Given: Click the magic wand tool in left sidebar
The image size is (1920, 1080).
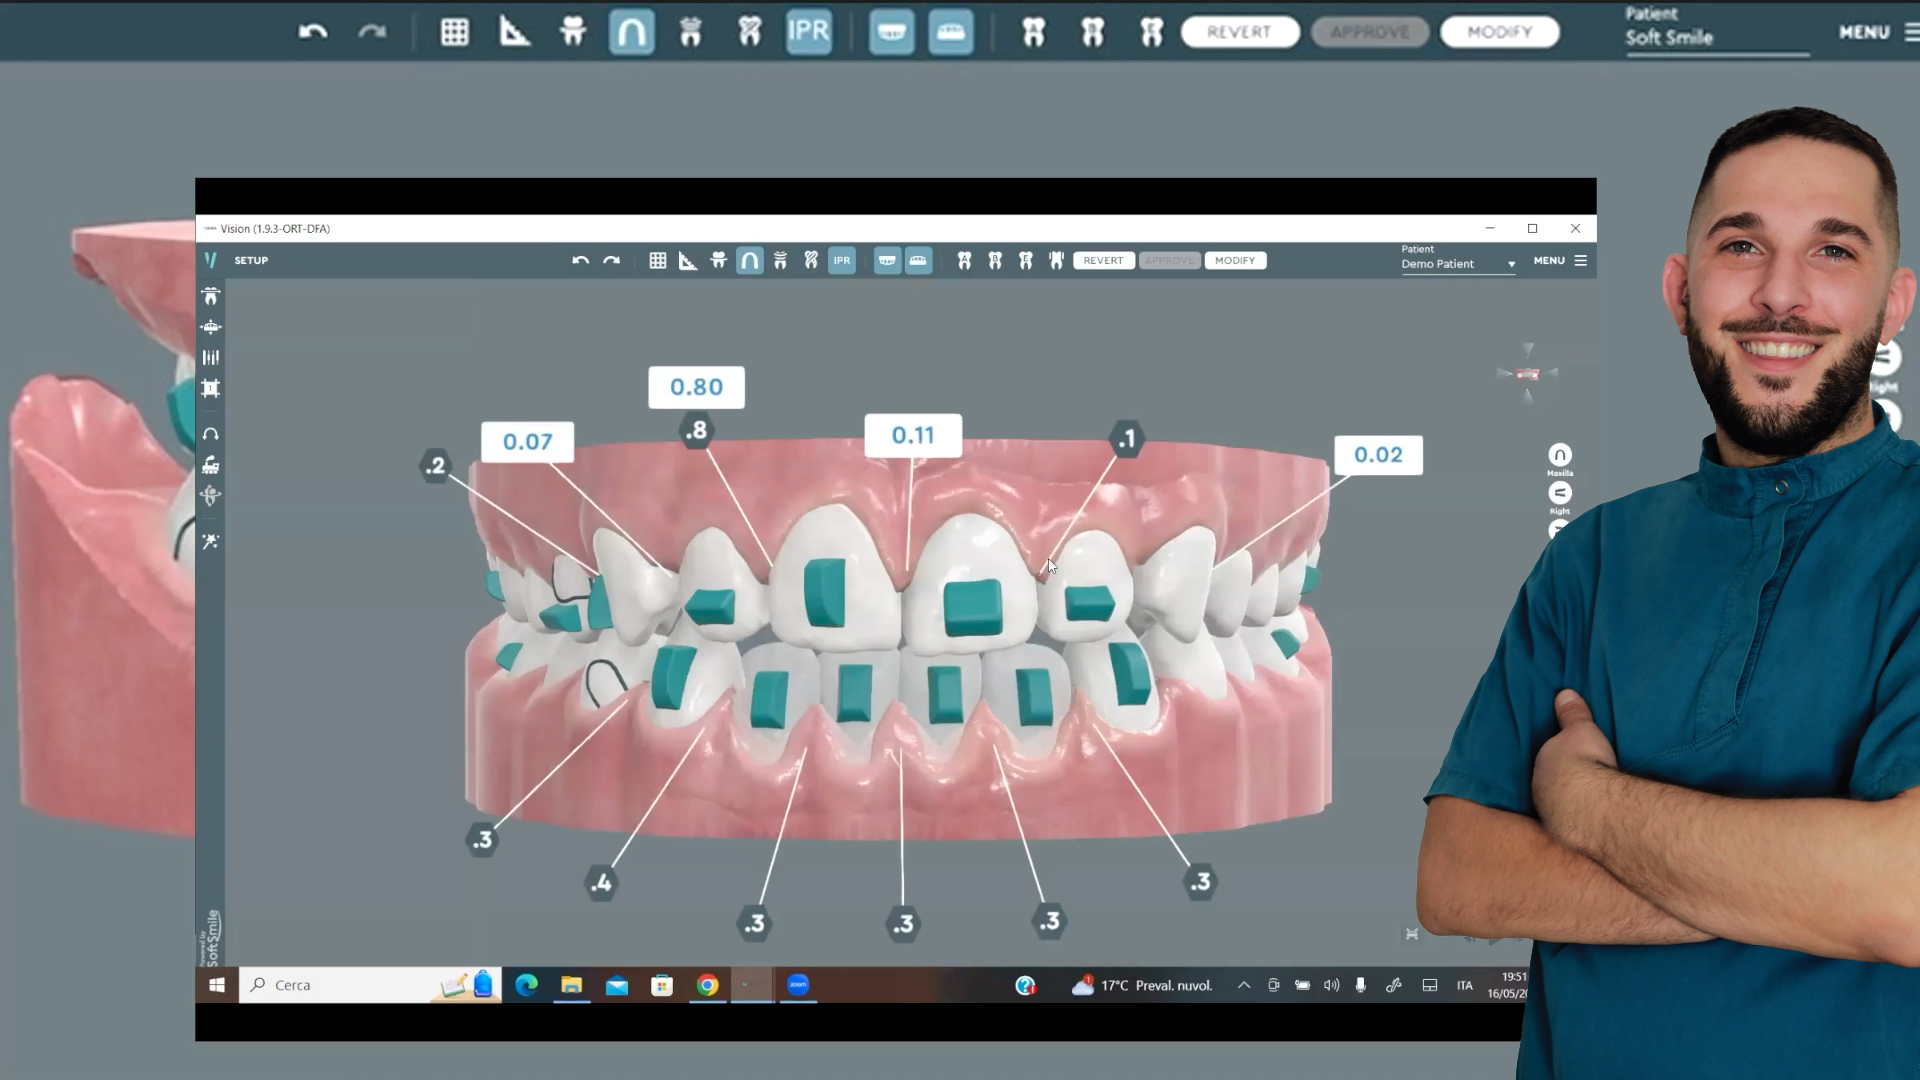Looking at the screenshot, I should [210, 541].
